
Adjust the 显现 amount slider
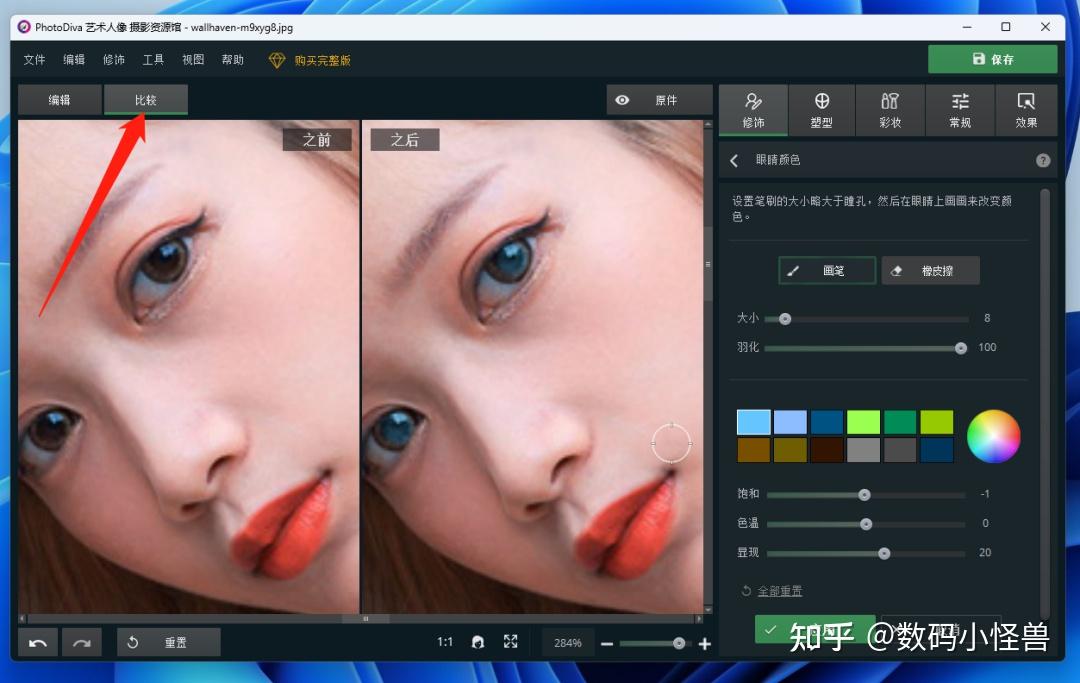pos(866,553)
